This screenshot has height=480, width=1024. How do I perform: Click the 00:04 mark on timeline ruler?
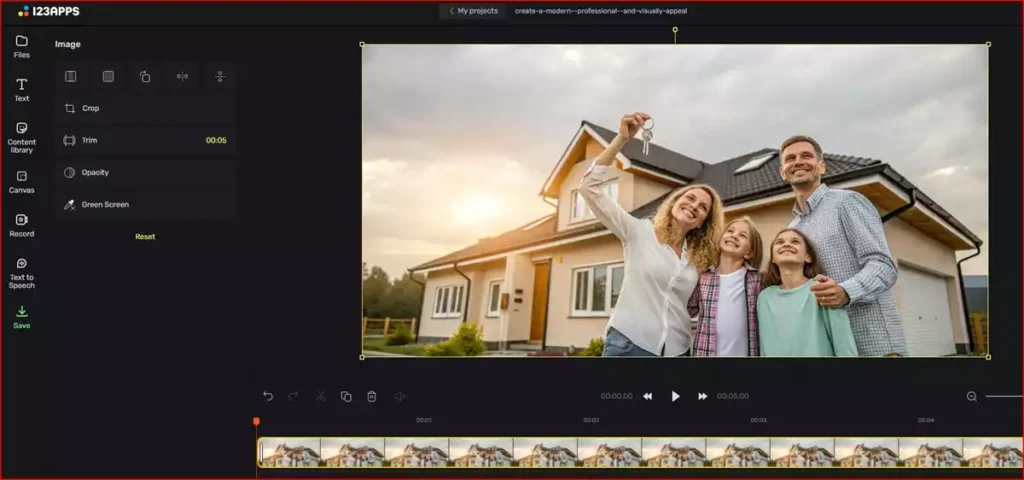926,420
